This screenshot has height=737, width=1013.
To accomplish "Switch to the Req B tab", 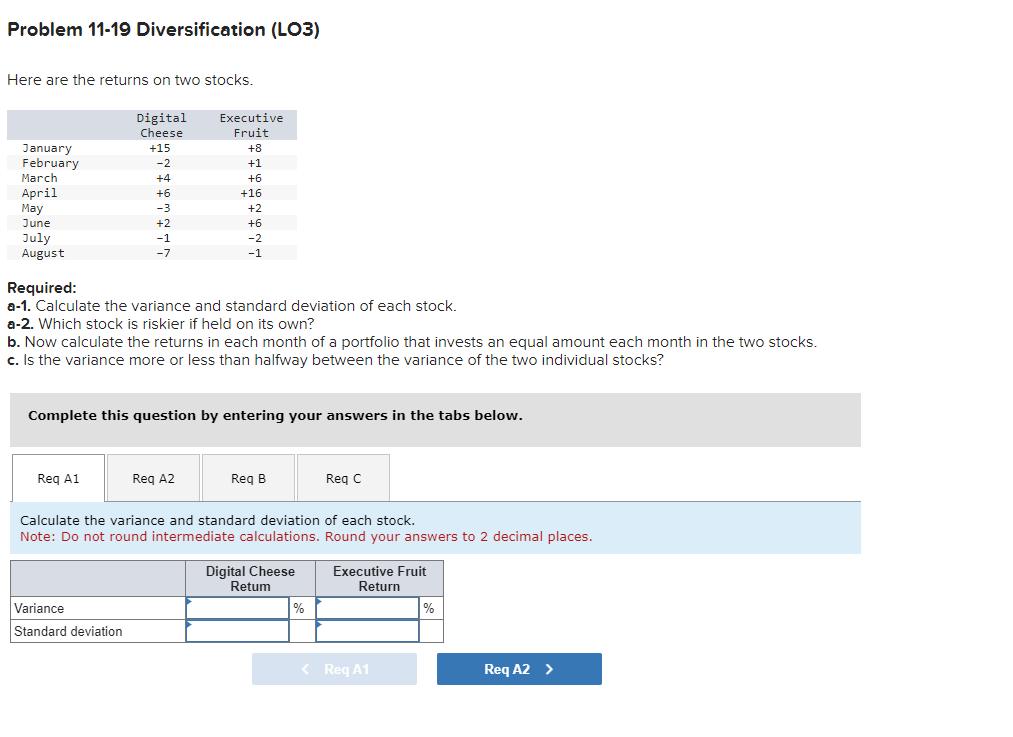I will pos(248,477).
